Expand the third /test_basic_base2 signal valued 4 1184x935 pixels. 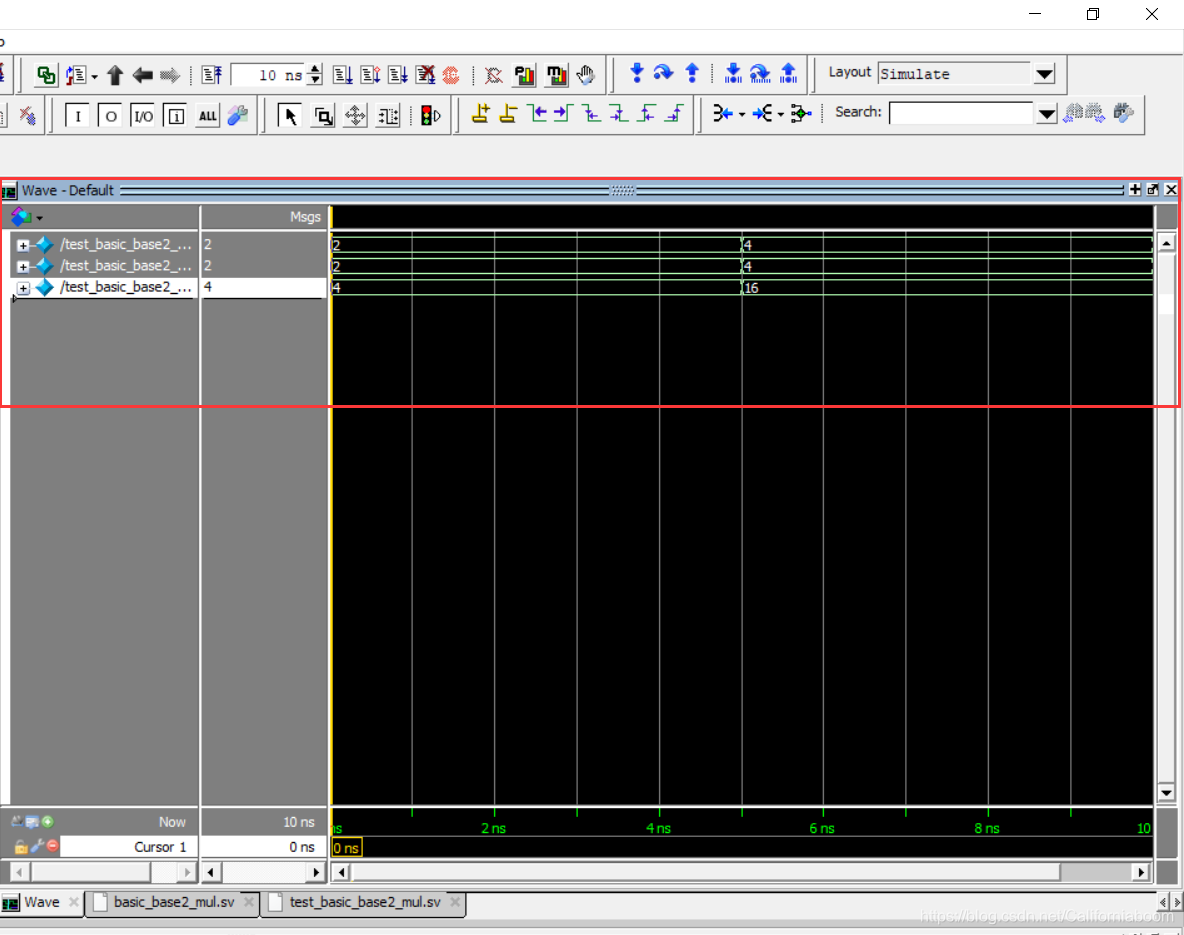23,288
